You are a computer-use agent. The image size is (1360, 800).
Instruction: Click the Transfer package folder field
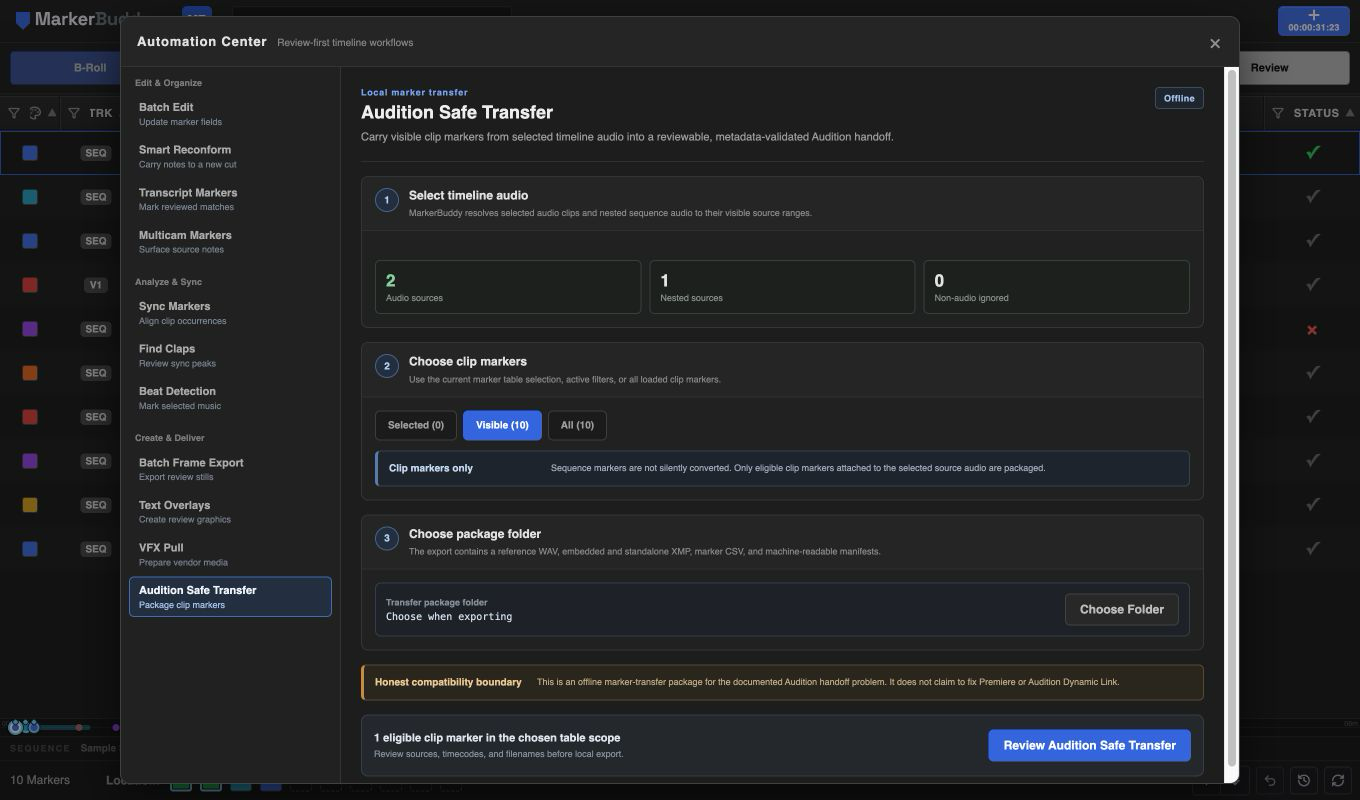coord(782,609)
